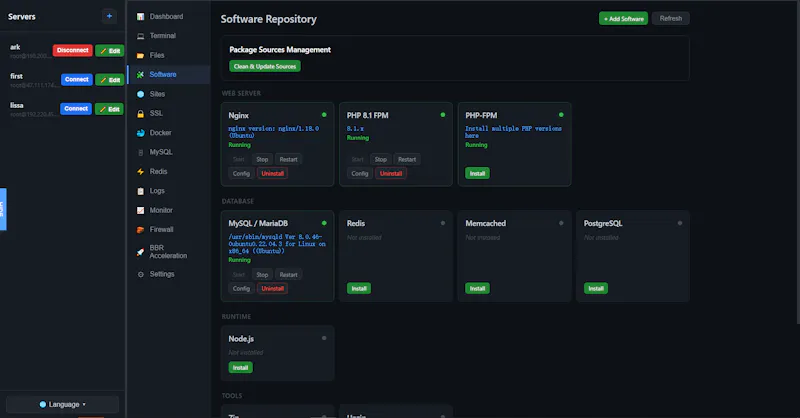Viewport: 800px width, 418px height.
Task: Click the Docker whale icon
Action: (x=140, y=133)
